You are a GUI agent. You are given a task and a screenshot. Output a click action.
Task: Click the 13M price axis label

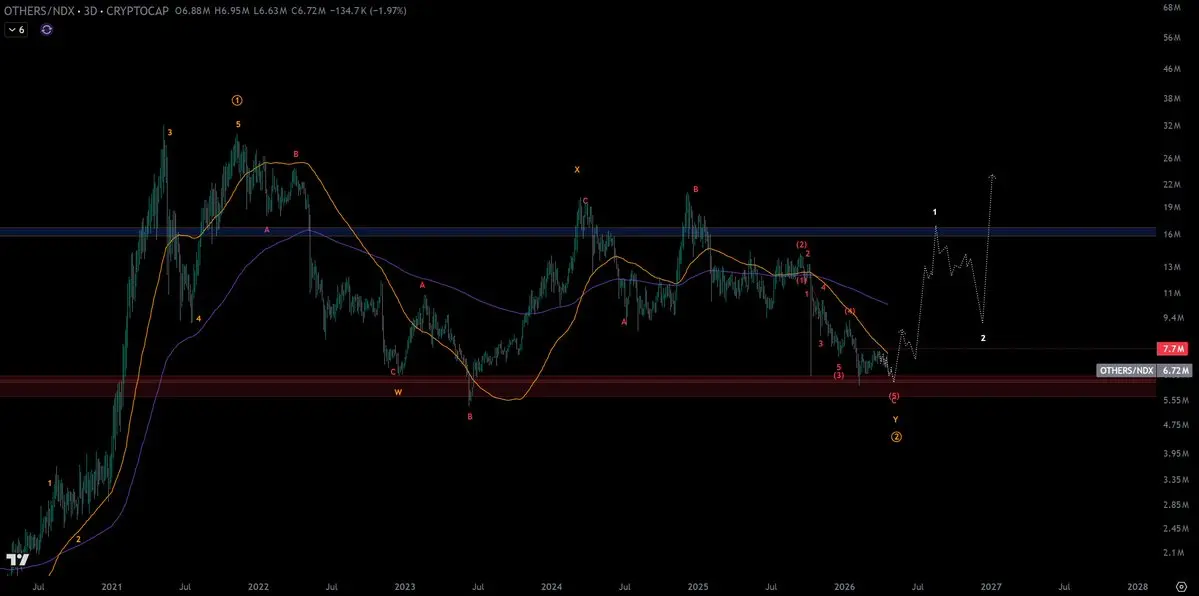pos(1174,267)
